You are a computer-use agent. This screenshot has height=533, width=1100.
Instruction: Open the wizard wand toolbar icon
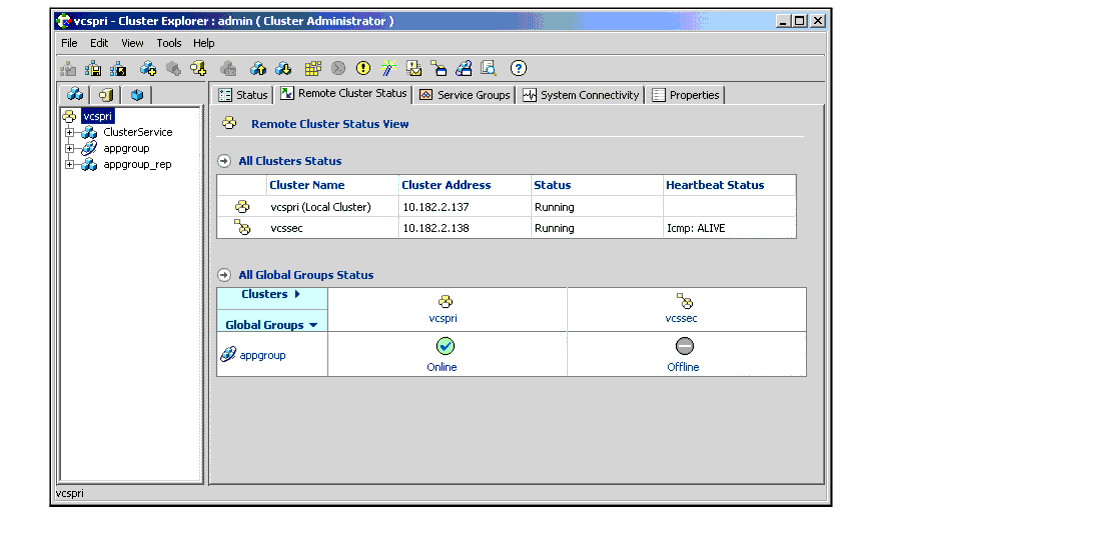[388, 69]
